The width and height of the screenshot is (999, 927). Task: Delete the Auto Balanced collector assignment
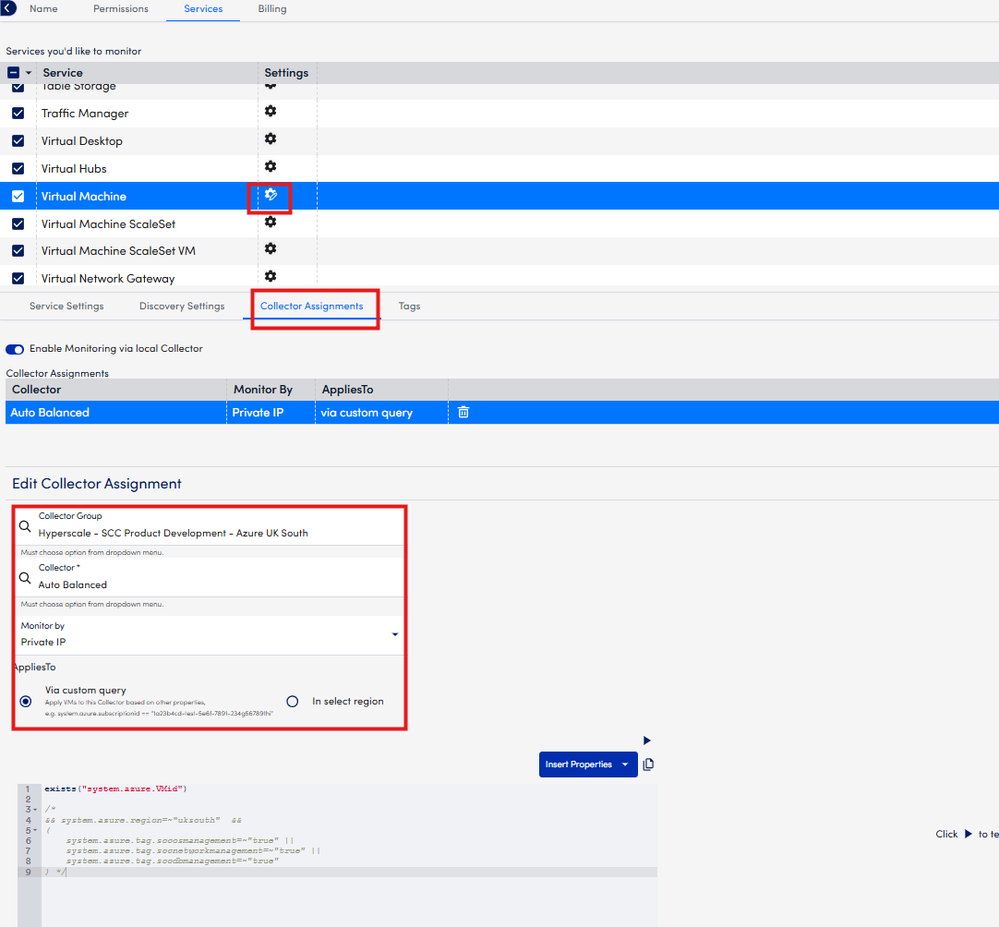point(463,412)
